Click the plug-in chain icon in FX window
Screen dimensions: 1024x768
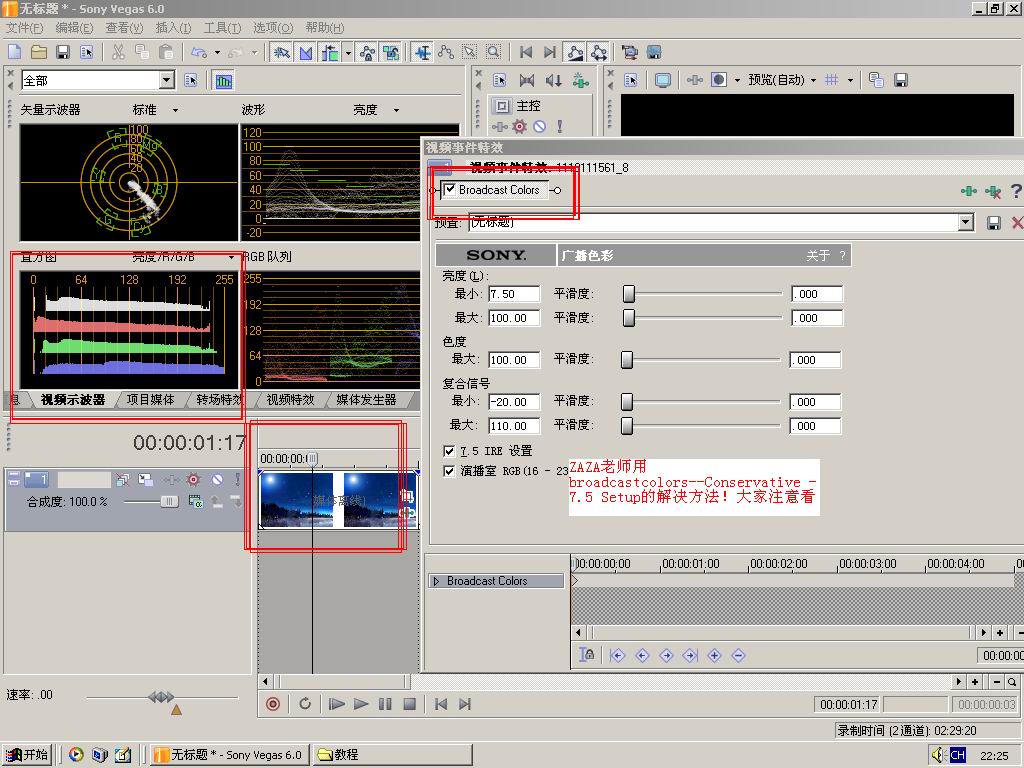point(968,191)
